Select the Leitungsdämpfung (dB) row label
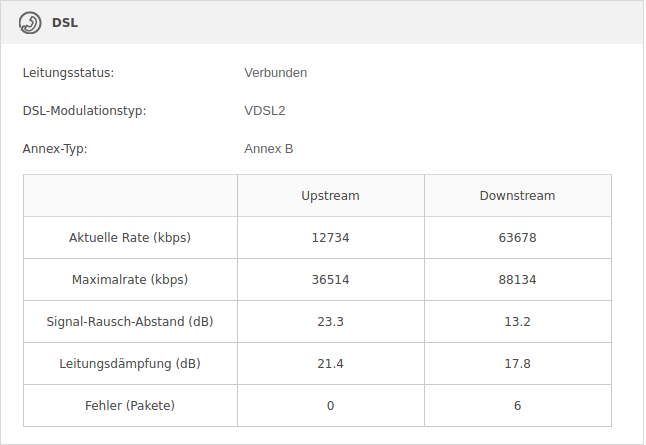Viewport: 646px width, 445px height. coord(130,364)
